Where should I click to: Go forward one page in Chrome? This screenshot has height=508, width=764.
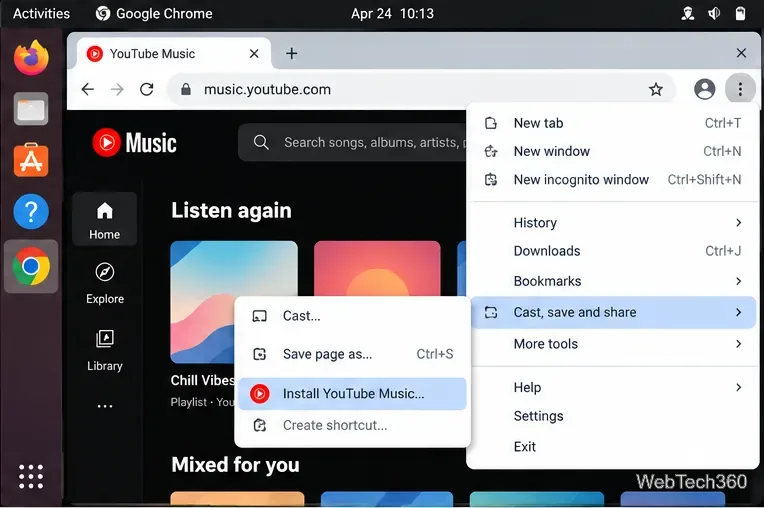tap(117, 89)
